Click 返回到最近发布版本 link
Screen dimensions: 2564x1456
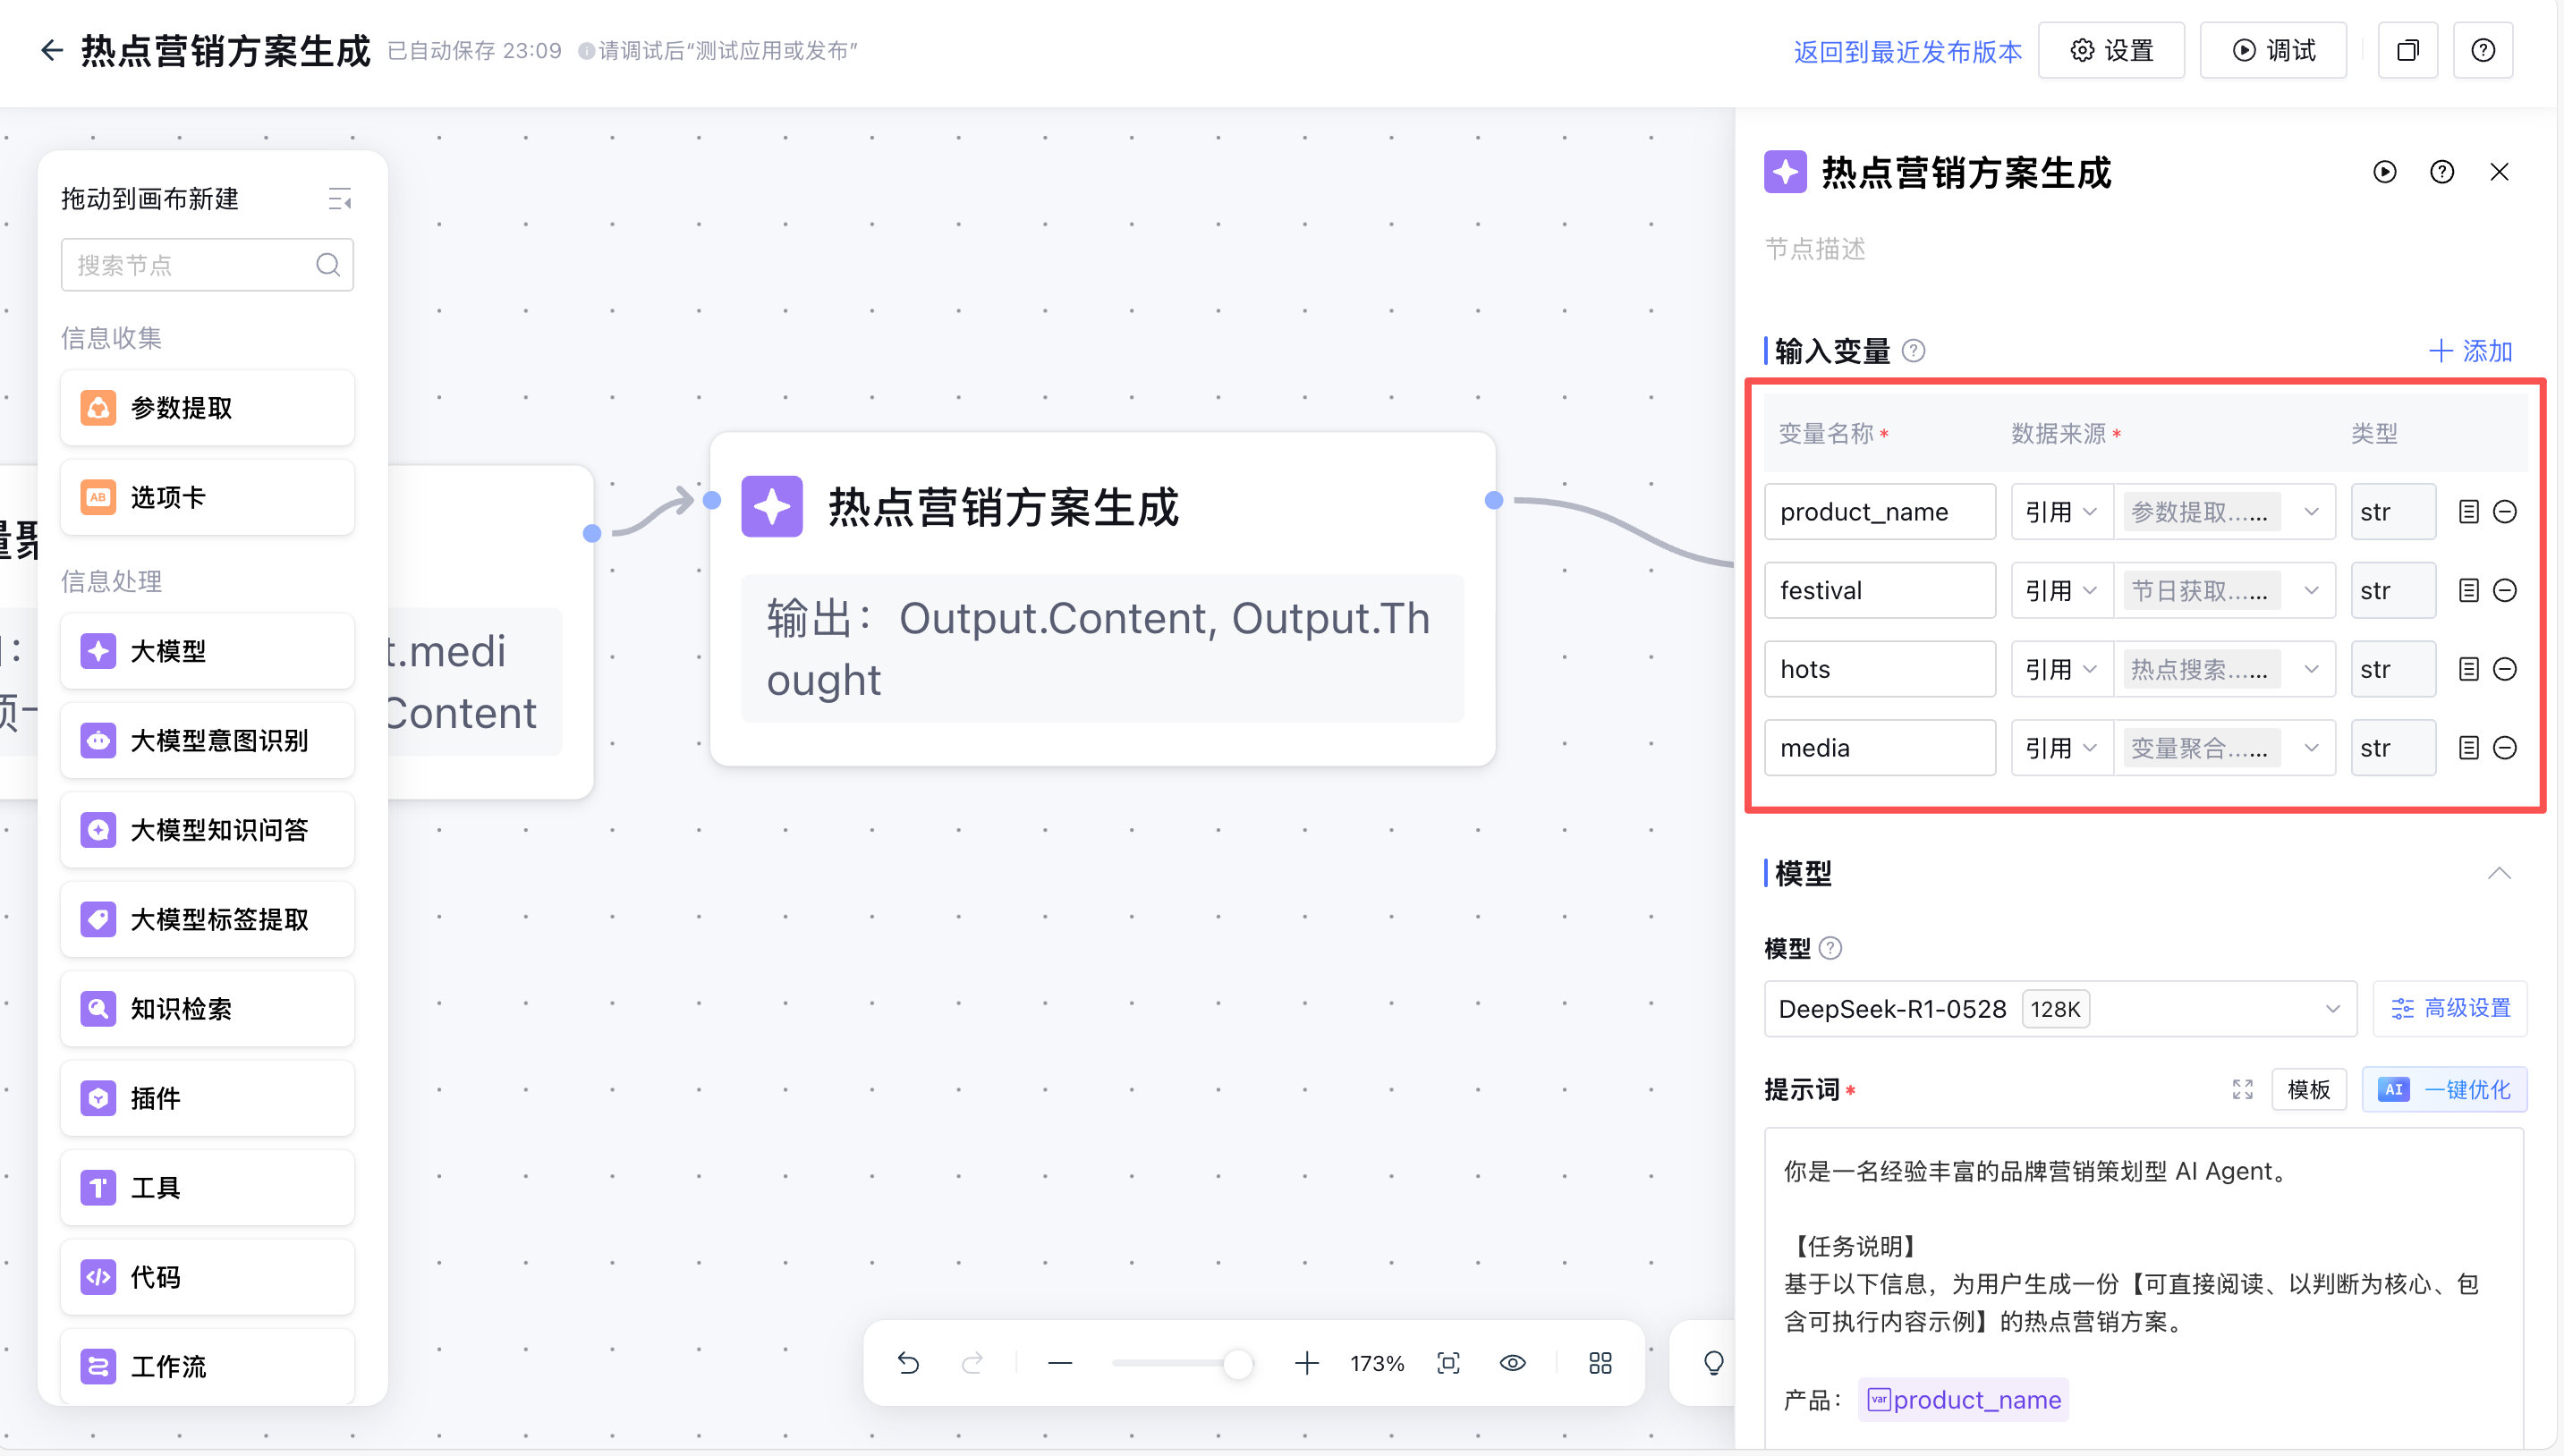(x=1907, y=51)
